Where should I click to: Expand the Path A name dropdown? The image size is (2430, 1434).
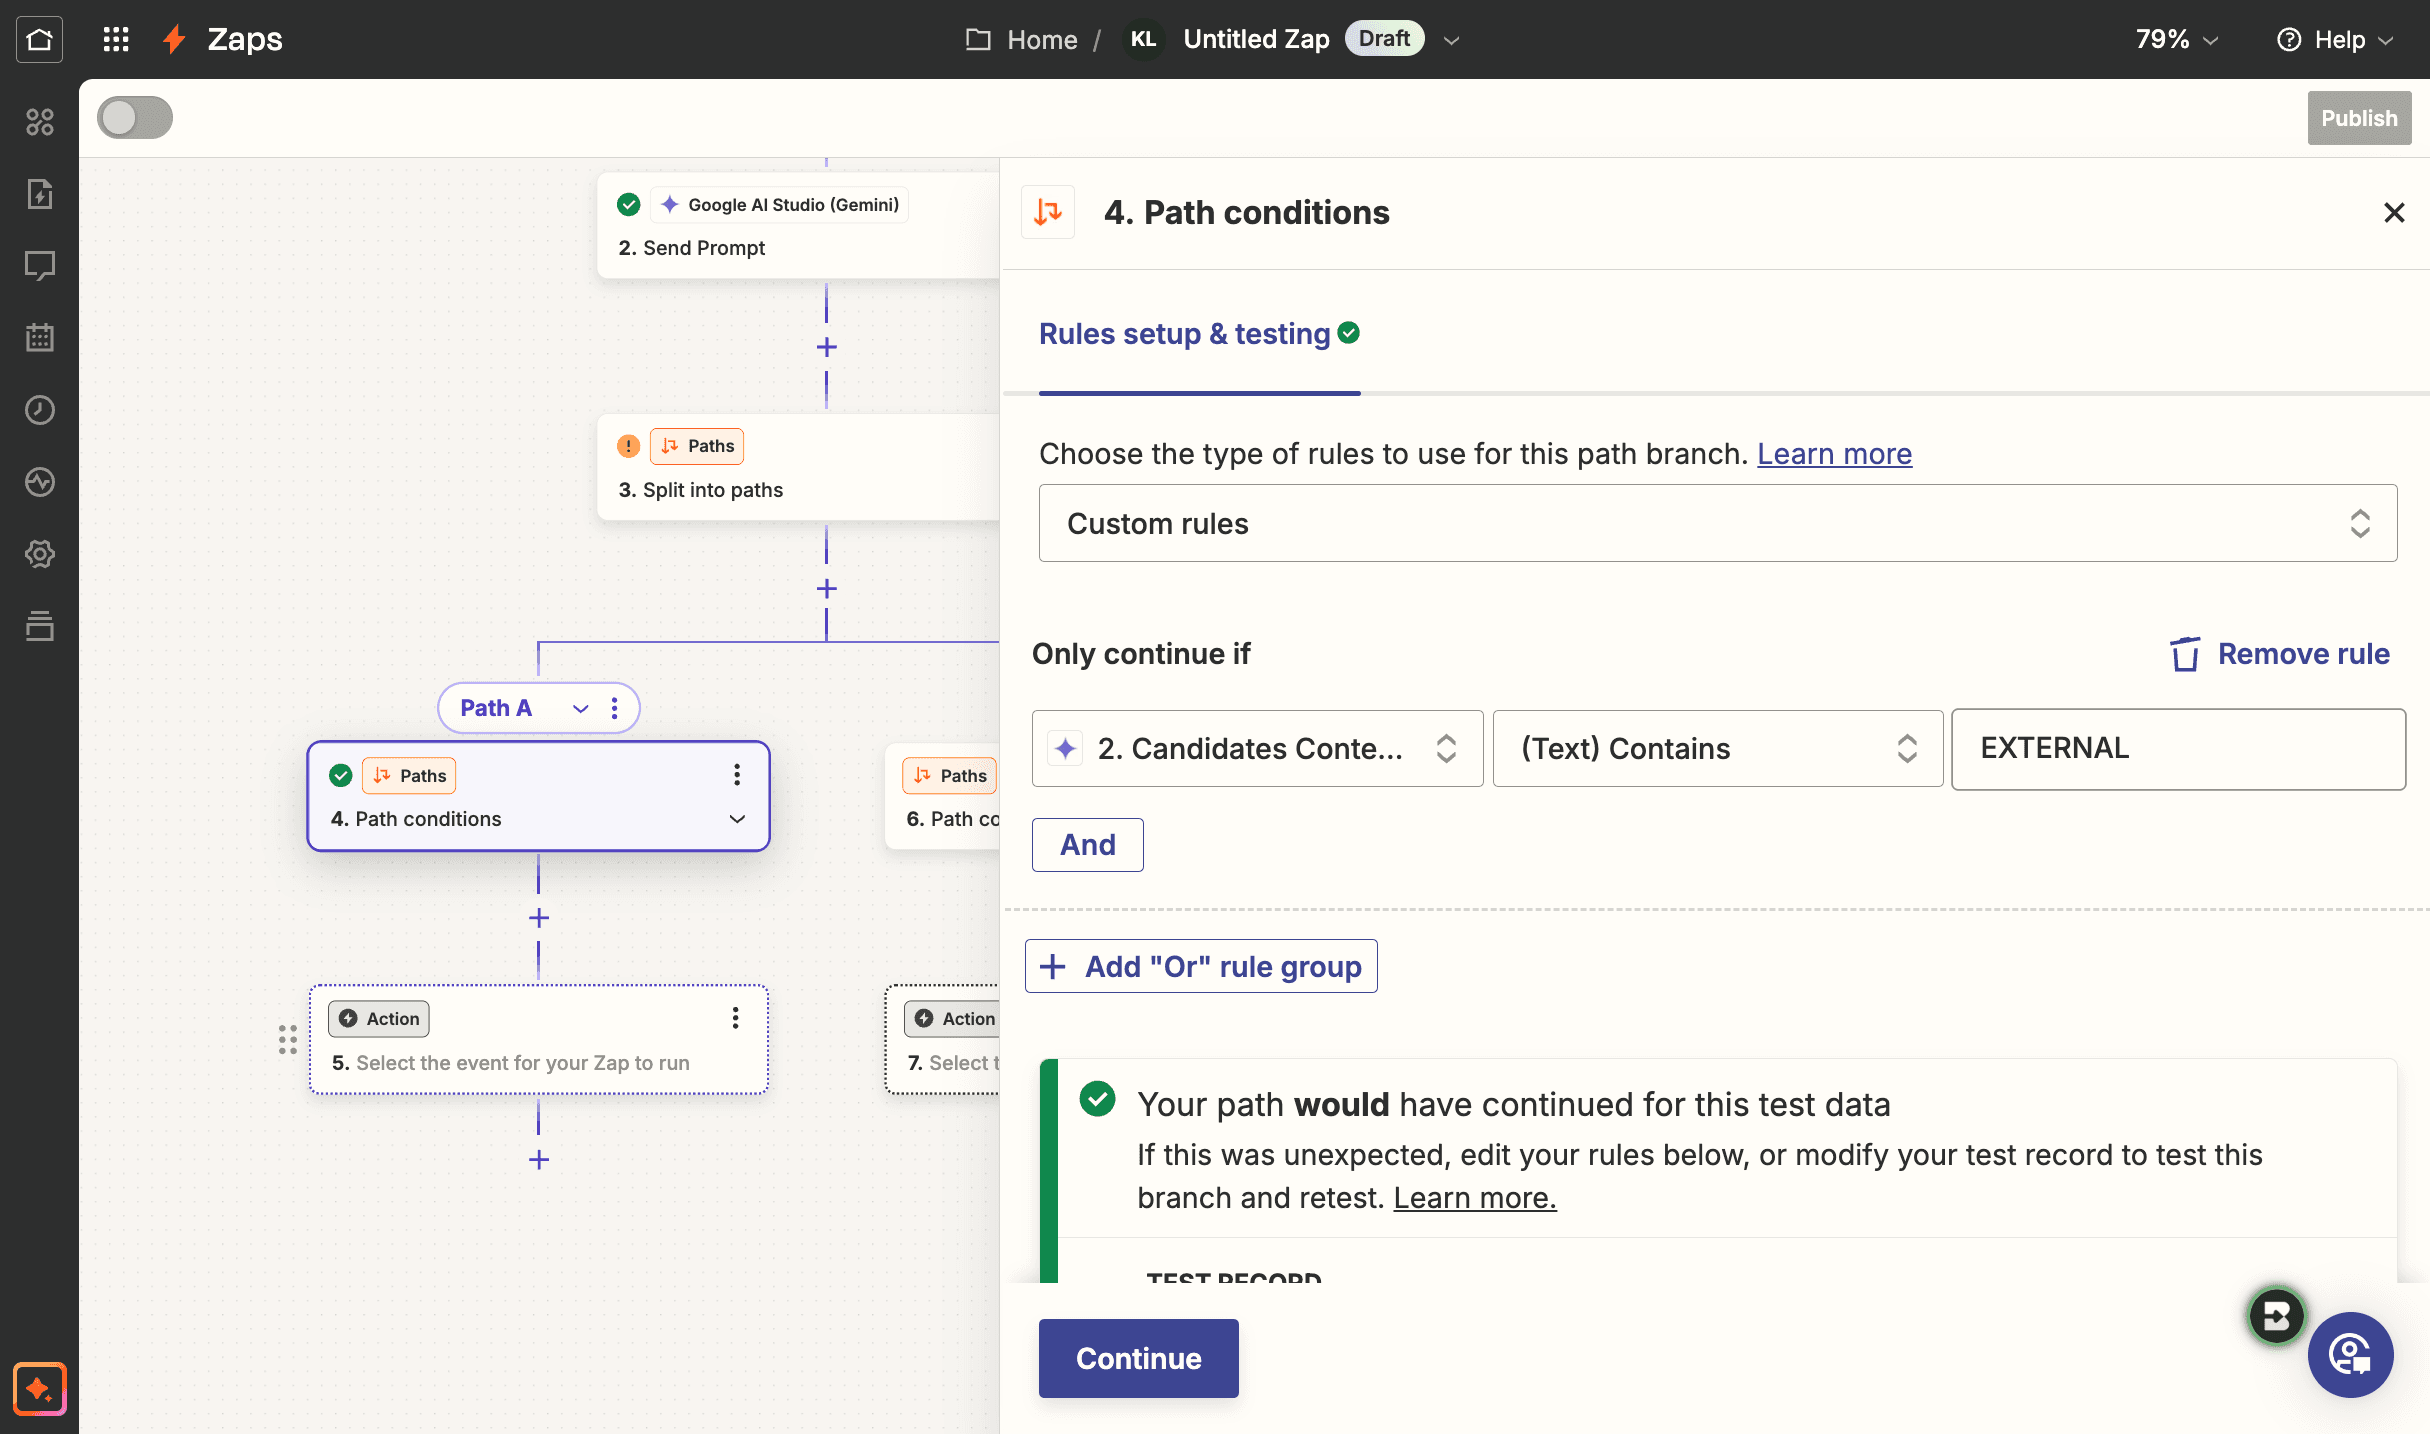click(580, 708)
